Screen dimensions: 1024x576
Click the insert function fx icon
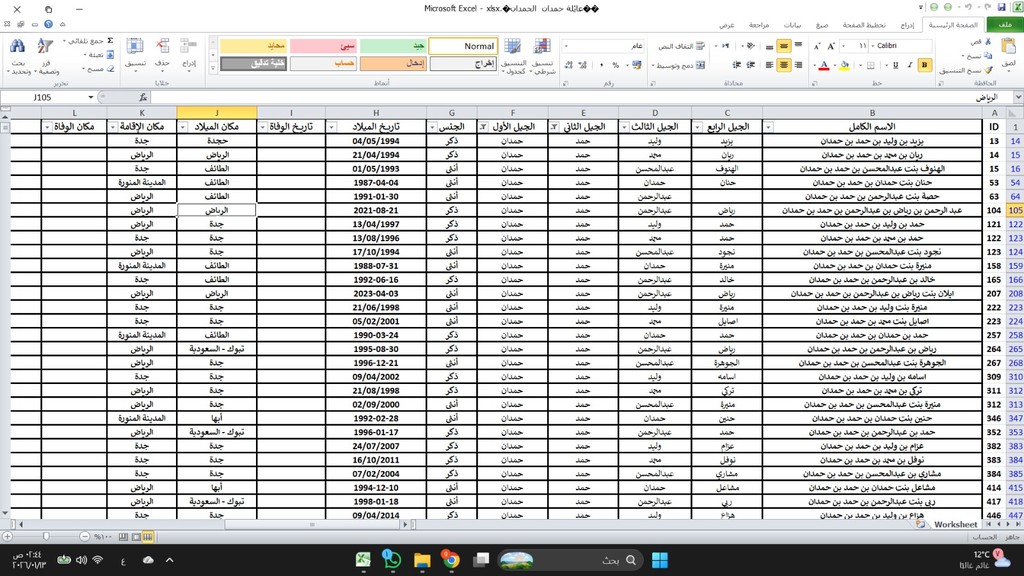pos(143,97)
